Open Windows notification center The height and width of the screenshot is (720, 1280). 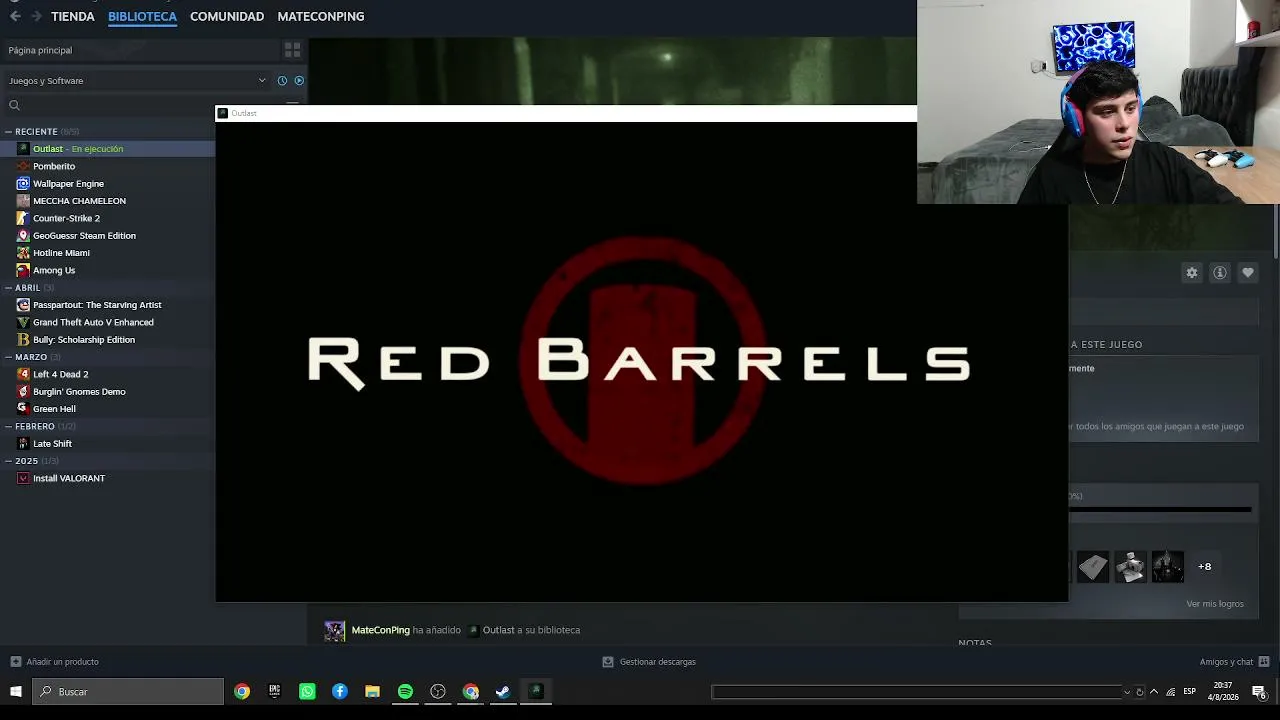[1259, 691]
